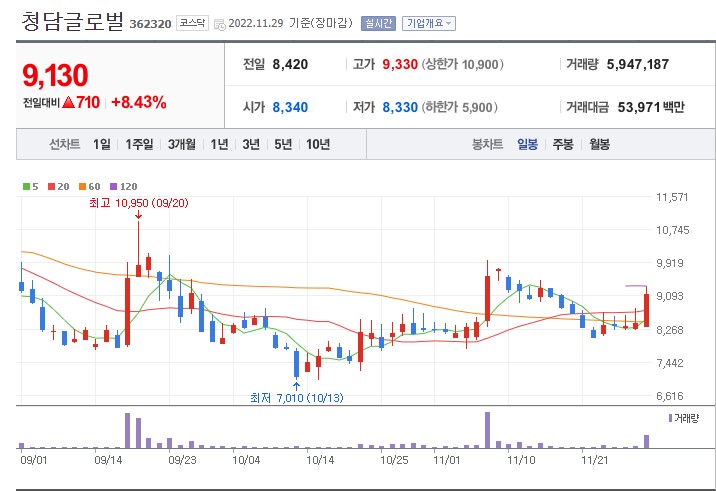This screenshot has width=716, height=491.
Task: Click the 선차트 label
Action: [x=65, y=144]
